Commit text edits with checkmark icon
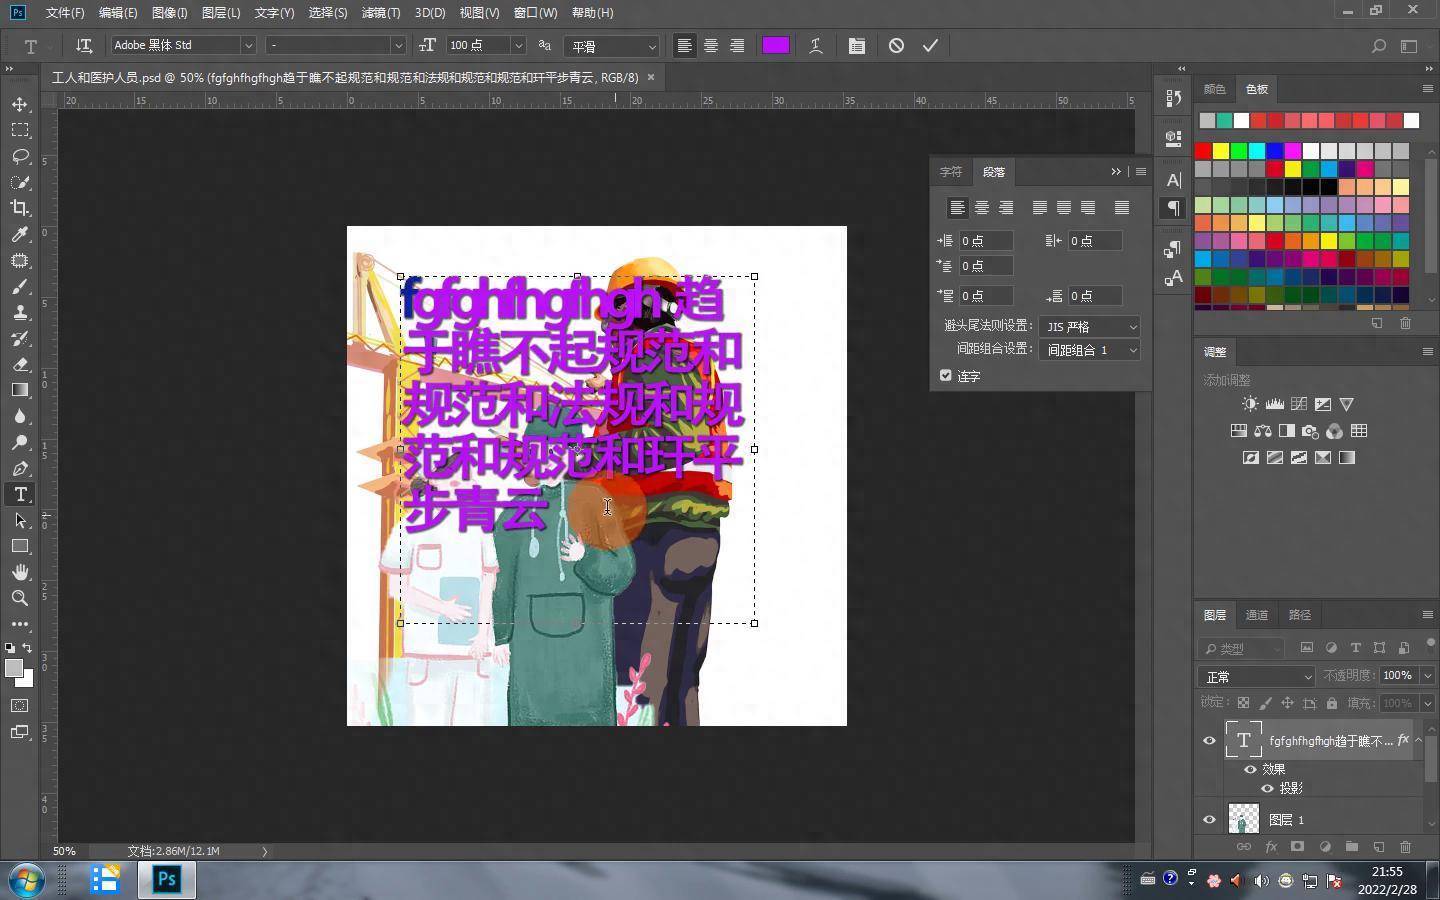This screenshot has width=1440, height=900. [x=930, y=46]
